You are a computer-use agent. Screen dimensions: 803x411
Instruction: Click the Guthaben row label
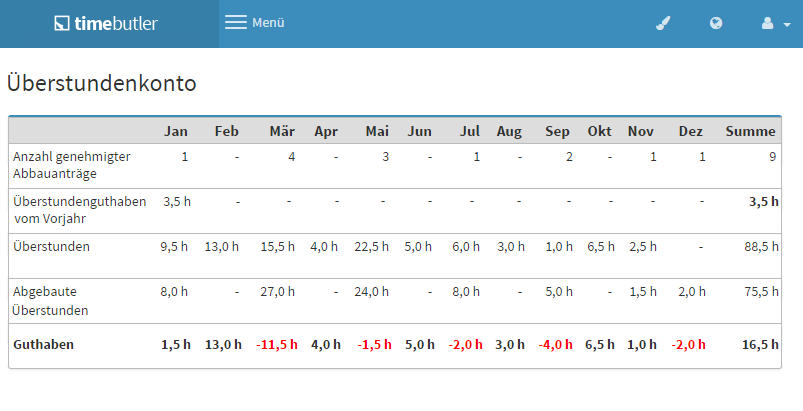point(44,344)
